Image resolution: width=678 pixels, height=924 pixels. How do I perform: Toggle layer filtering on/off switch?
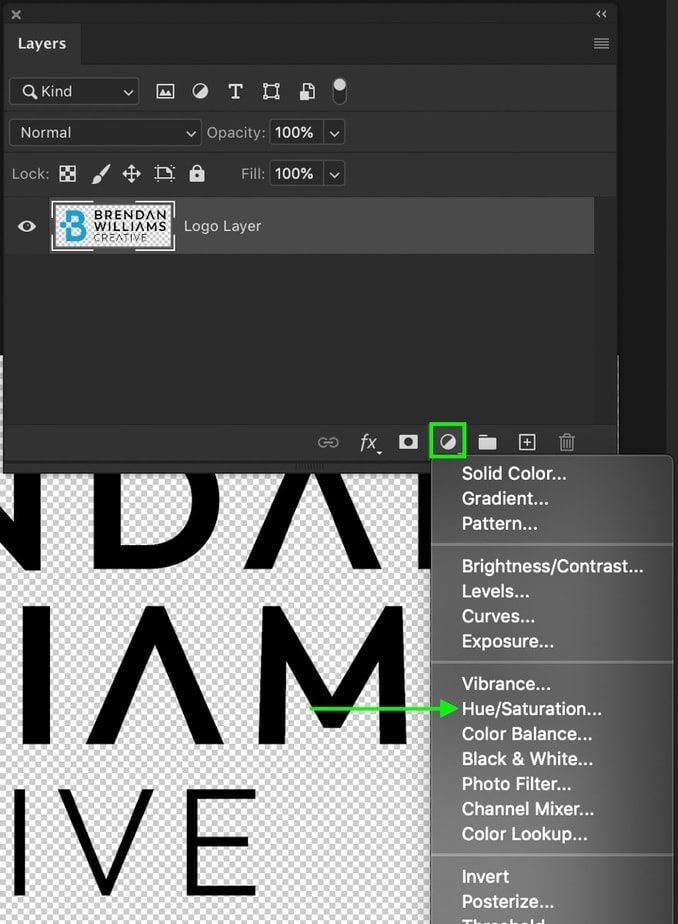pyautogui.click(x=339, y=91)
